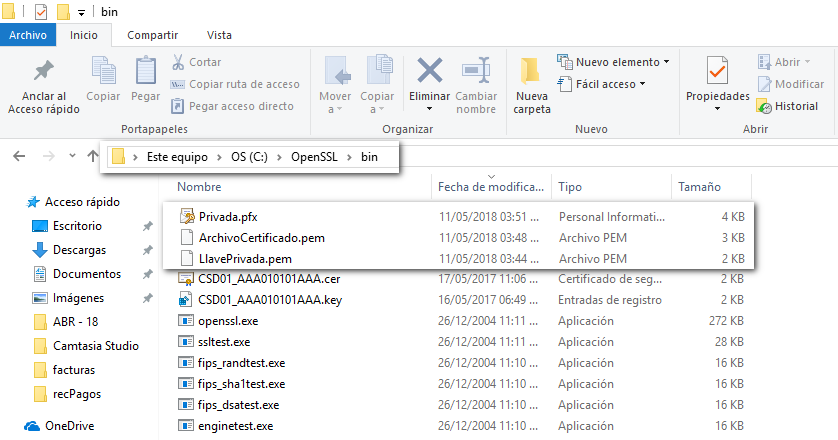
Task: Open the recPagos folder in sidebar
Action: coord(77,394)
